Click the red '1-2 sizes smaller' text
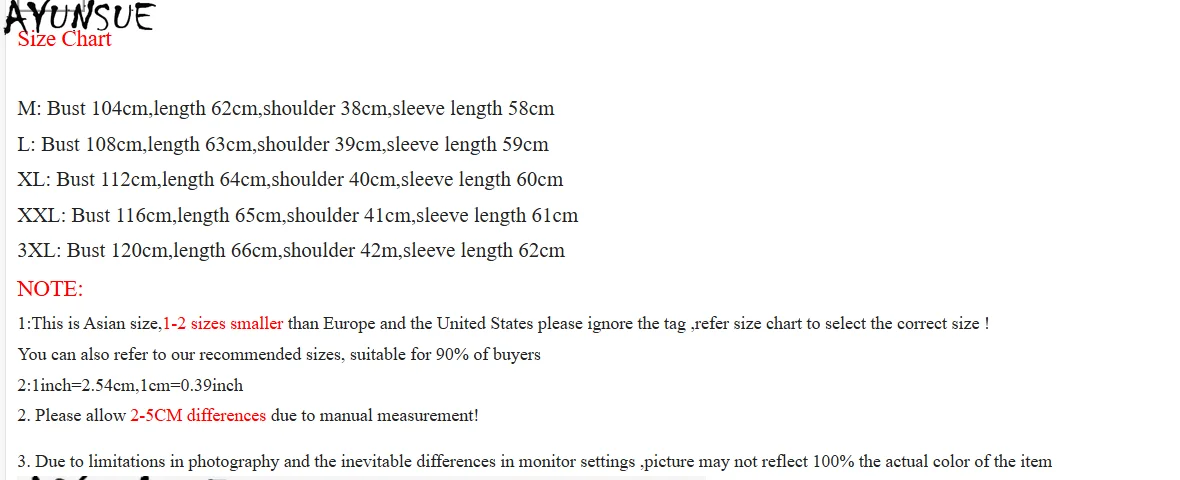 223,324
